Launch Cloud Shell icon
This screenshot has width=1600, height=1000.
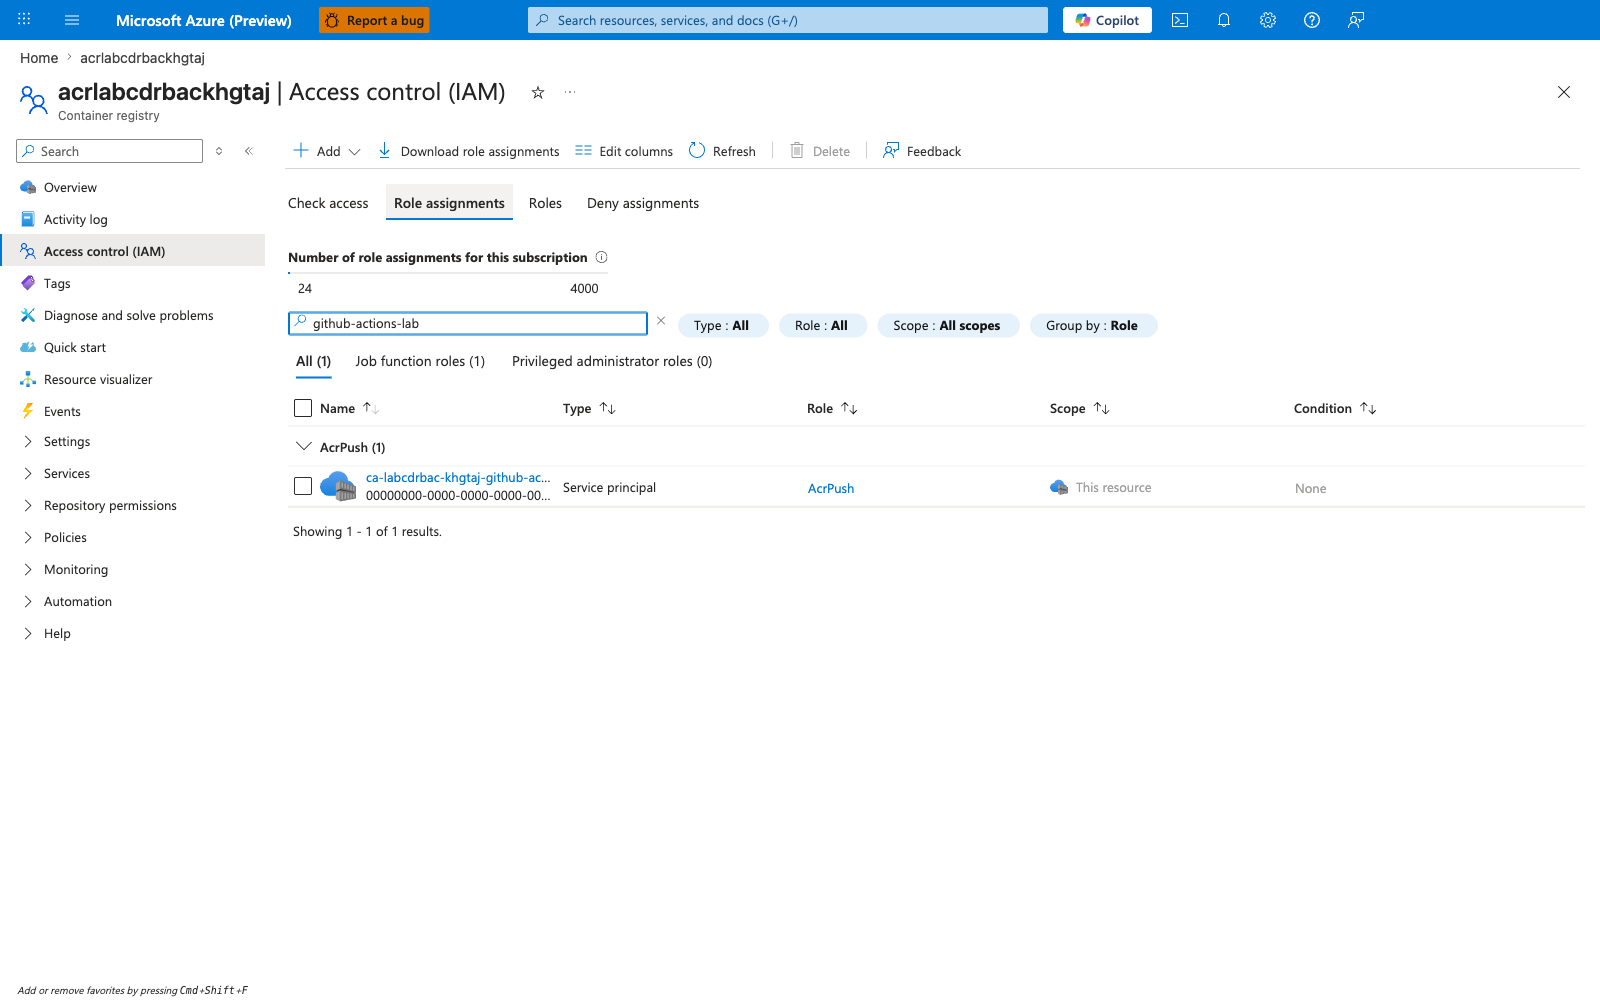tap(1180, 20)
